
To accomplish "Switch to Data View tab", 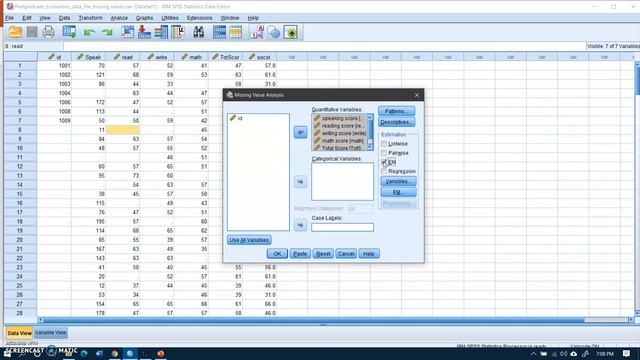I will point(19,333).
